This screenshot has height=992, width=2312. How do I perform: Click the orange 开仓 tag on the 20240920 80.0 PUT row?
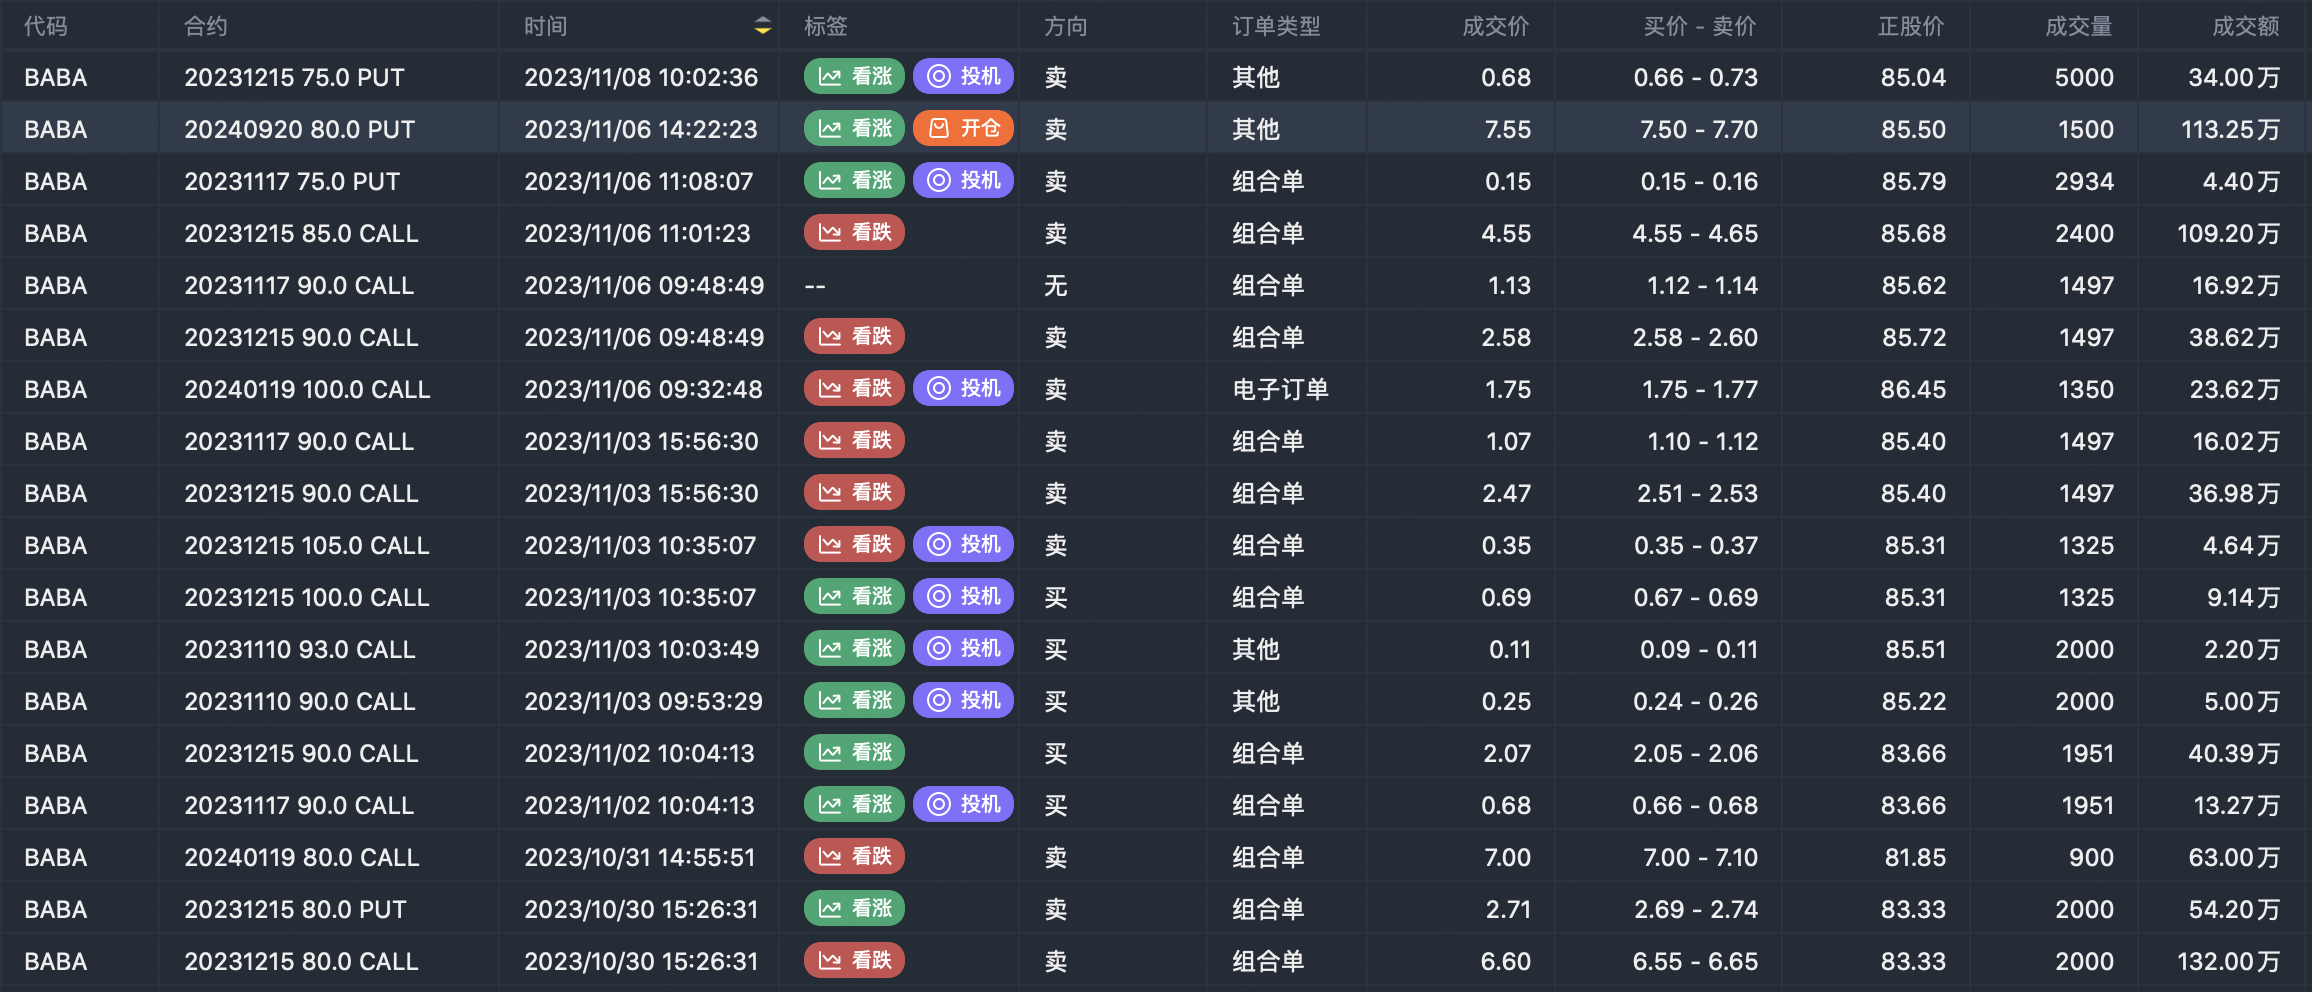point(963,128)
